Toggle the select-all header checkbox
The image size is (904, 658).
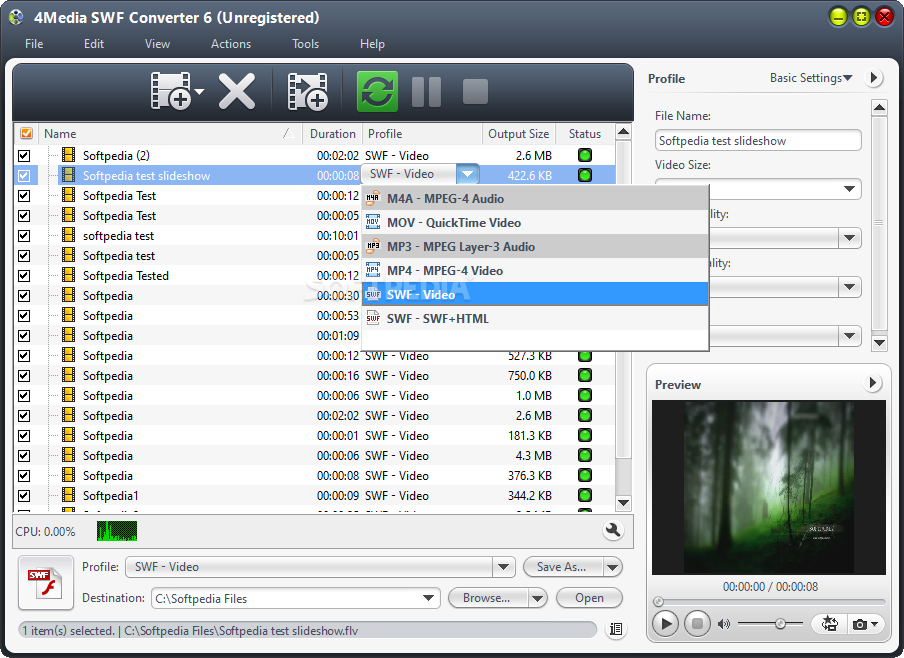26,133
